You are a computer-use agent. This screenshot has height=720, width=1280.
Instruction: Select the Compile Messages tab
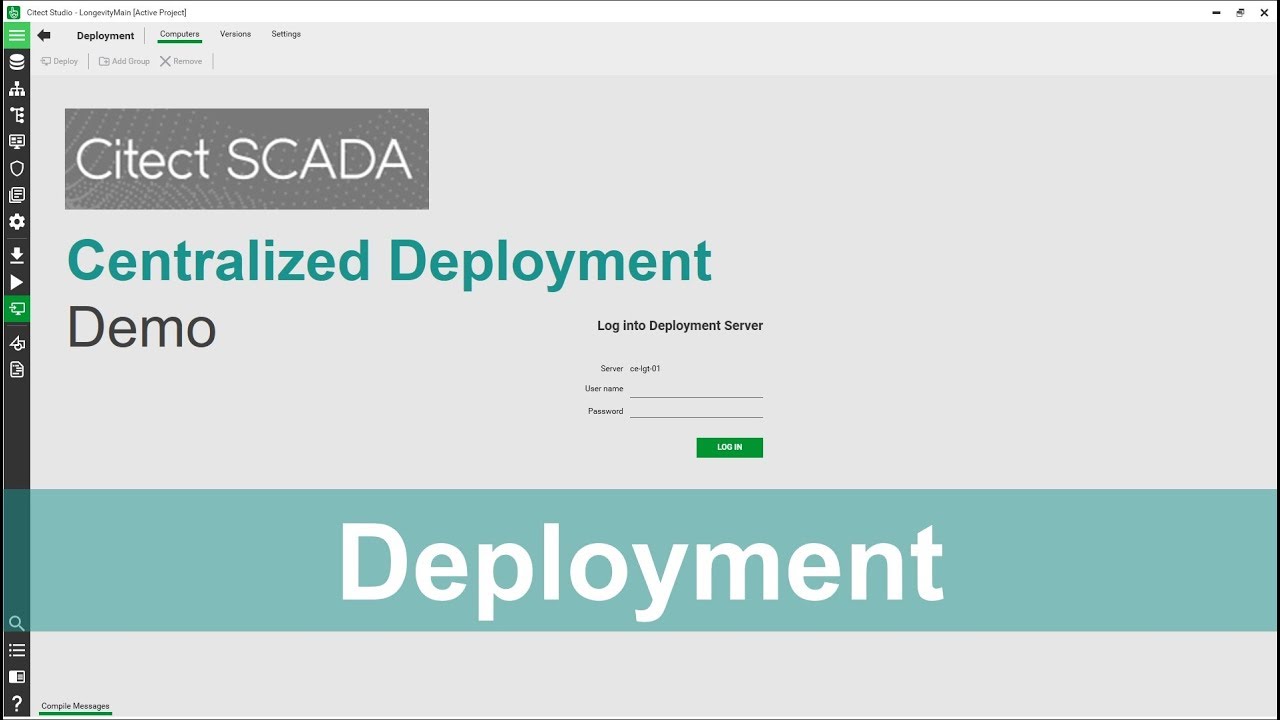pyautogui.click(x=75, y=706)
